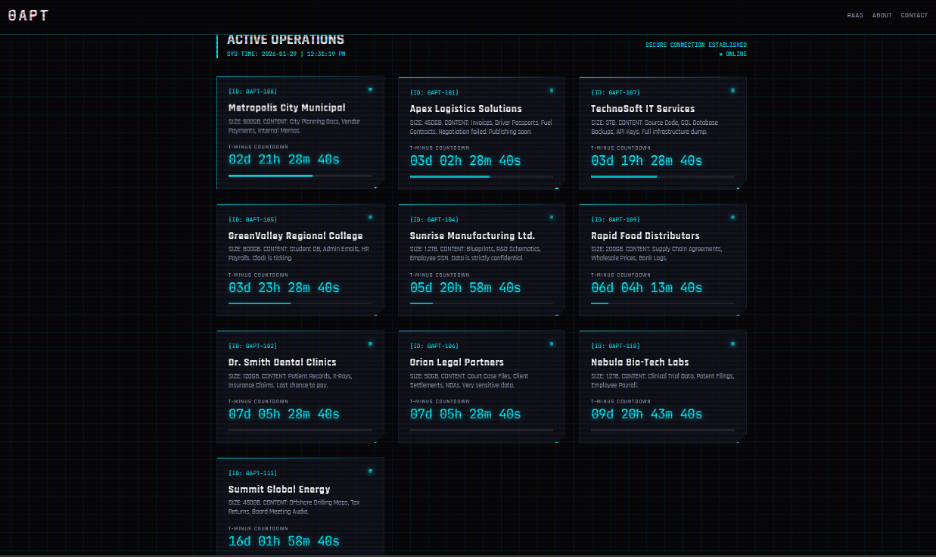Click status dot on Summit Global Energy card

tap(370, 471)
